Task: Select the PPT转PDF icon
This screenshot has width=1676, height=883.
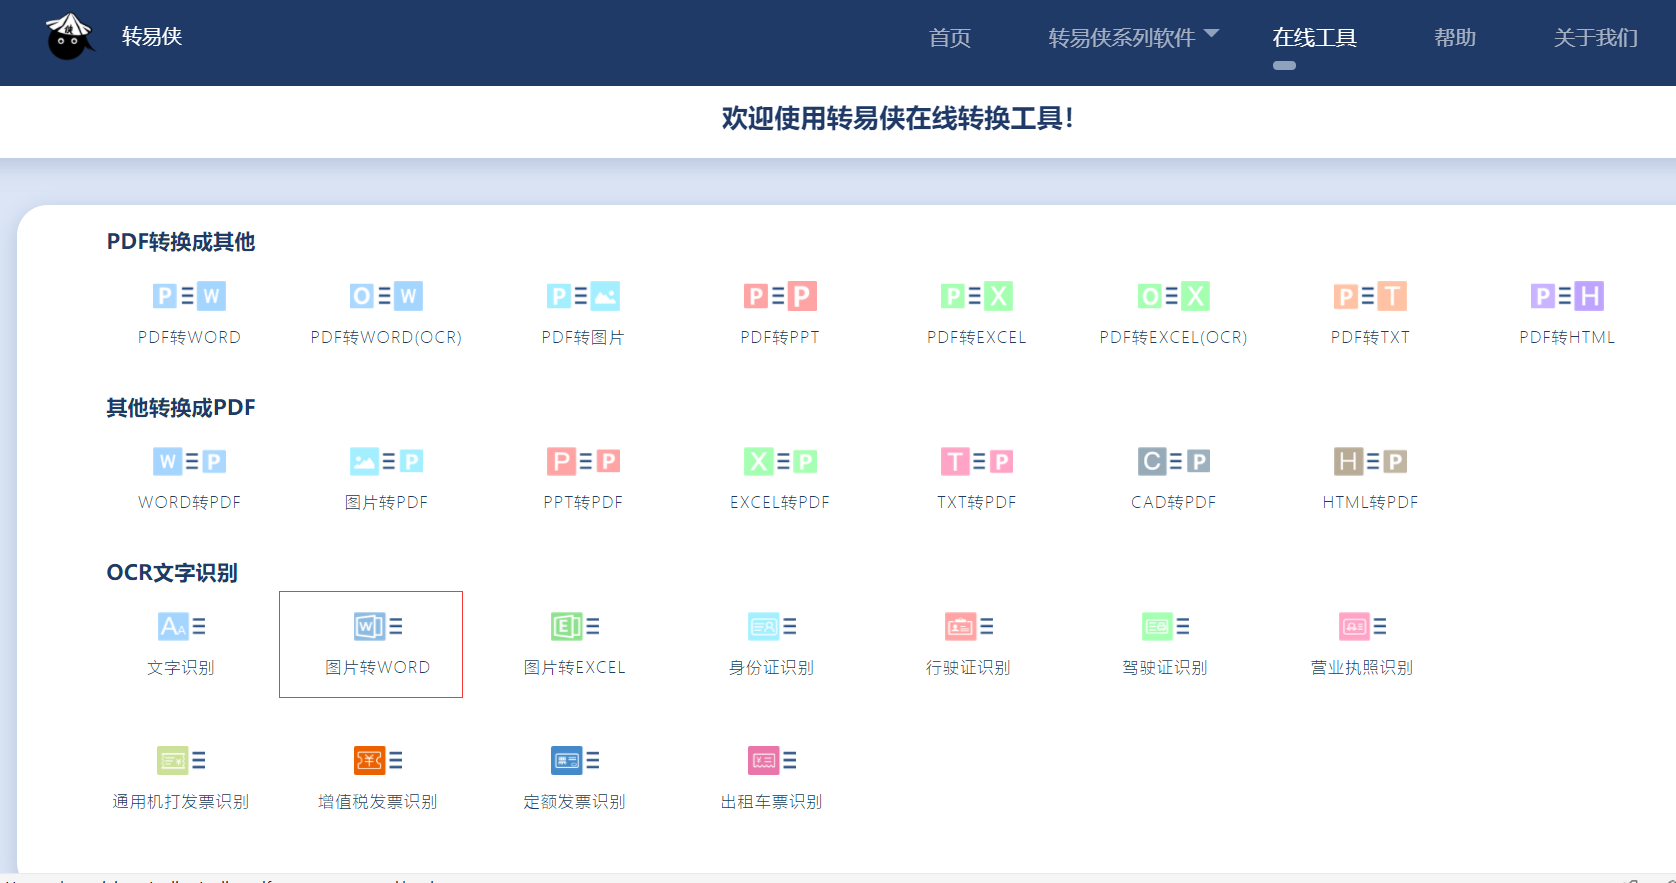Action: [583, 461]
